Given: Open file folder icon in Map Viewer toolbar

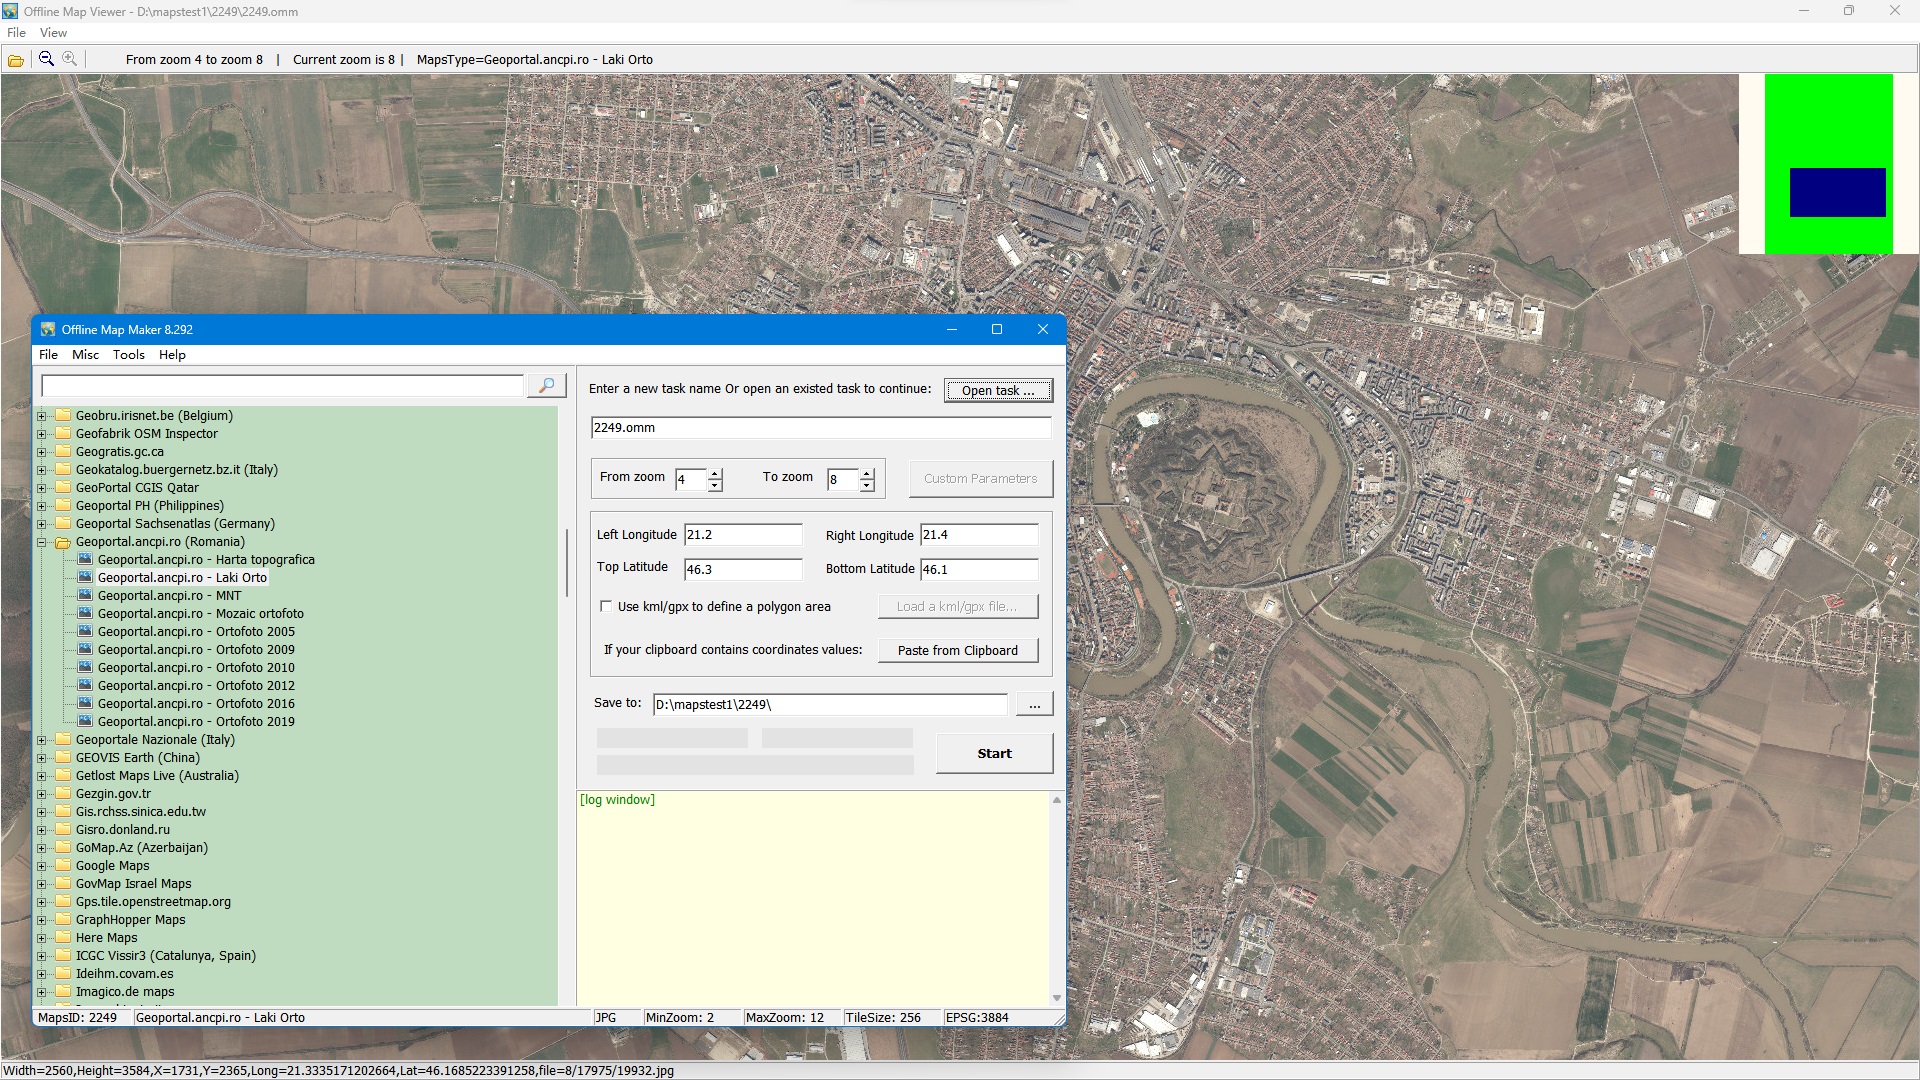Looking at the screenshot, I should 16,60.
